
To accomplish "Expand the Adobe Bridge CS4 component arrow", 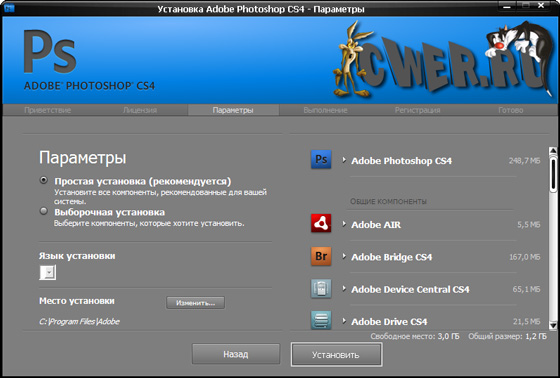I will [x=344, y=256].
